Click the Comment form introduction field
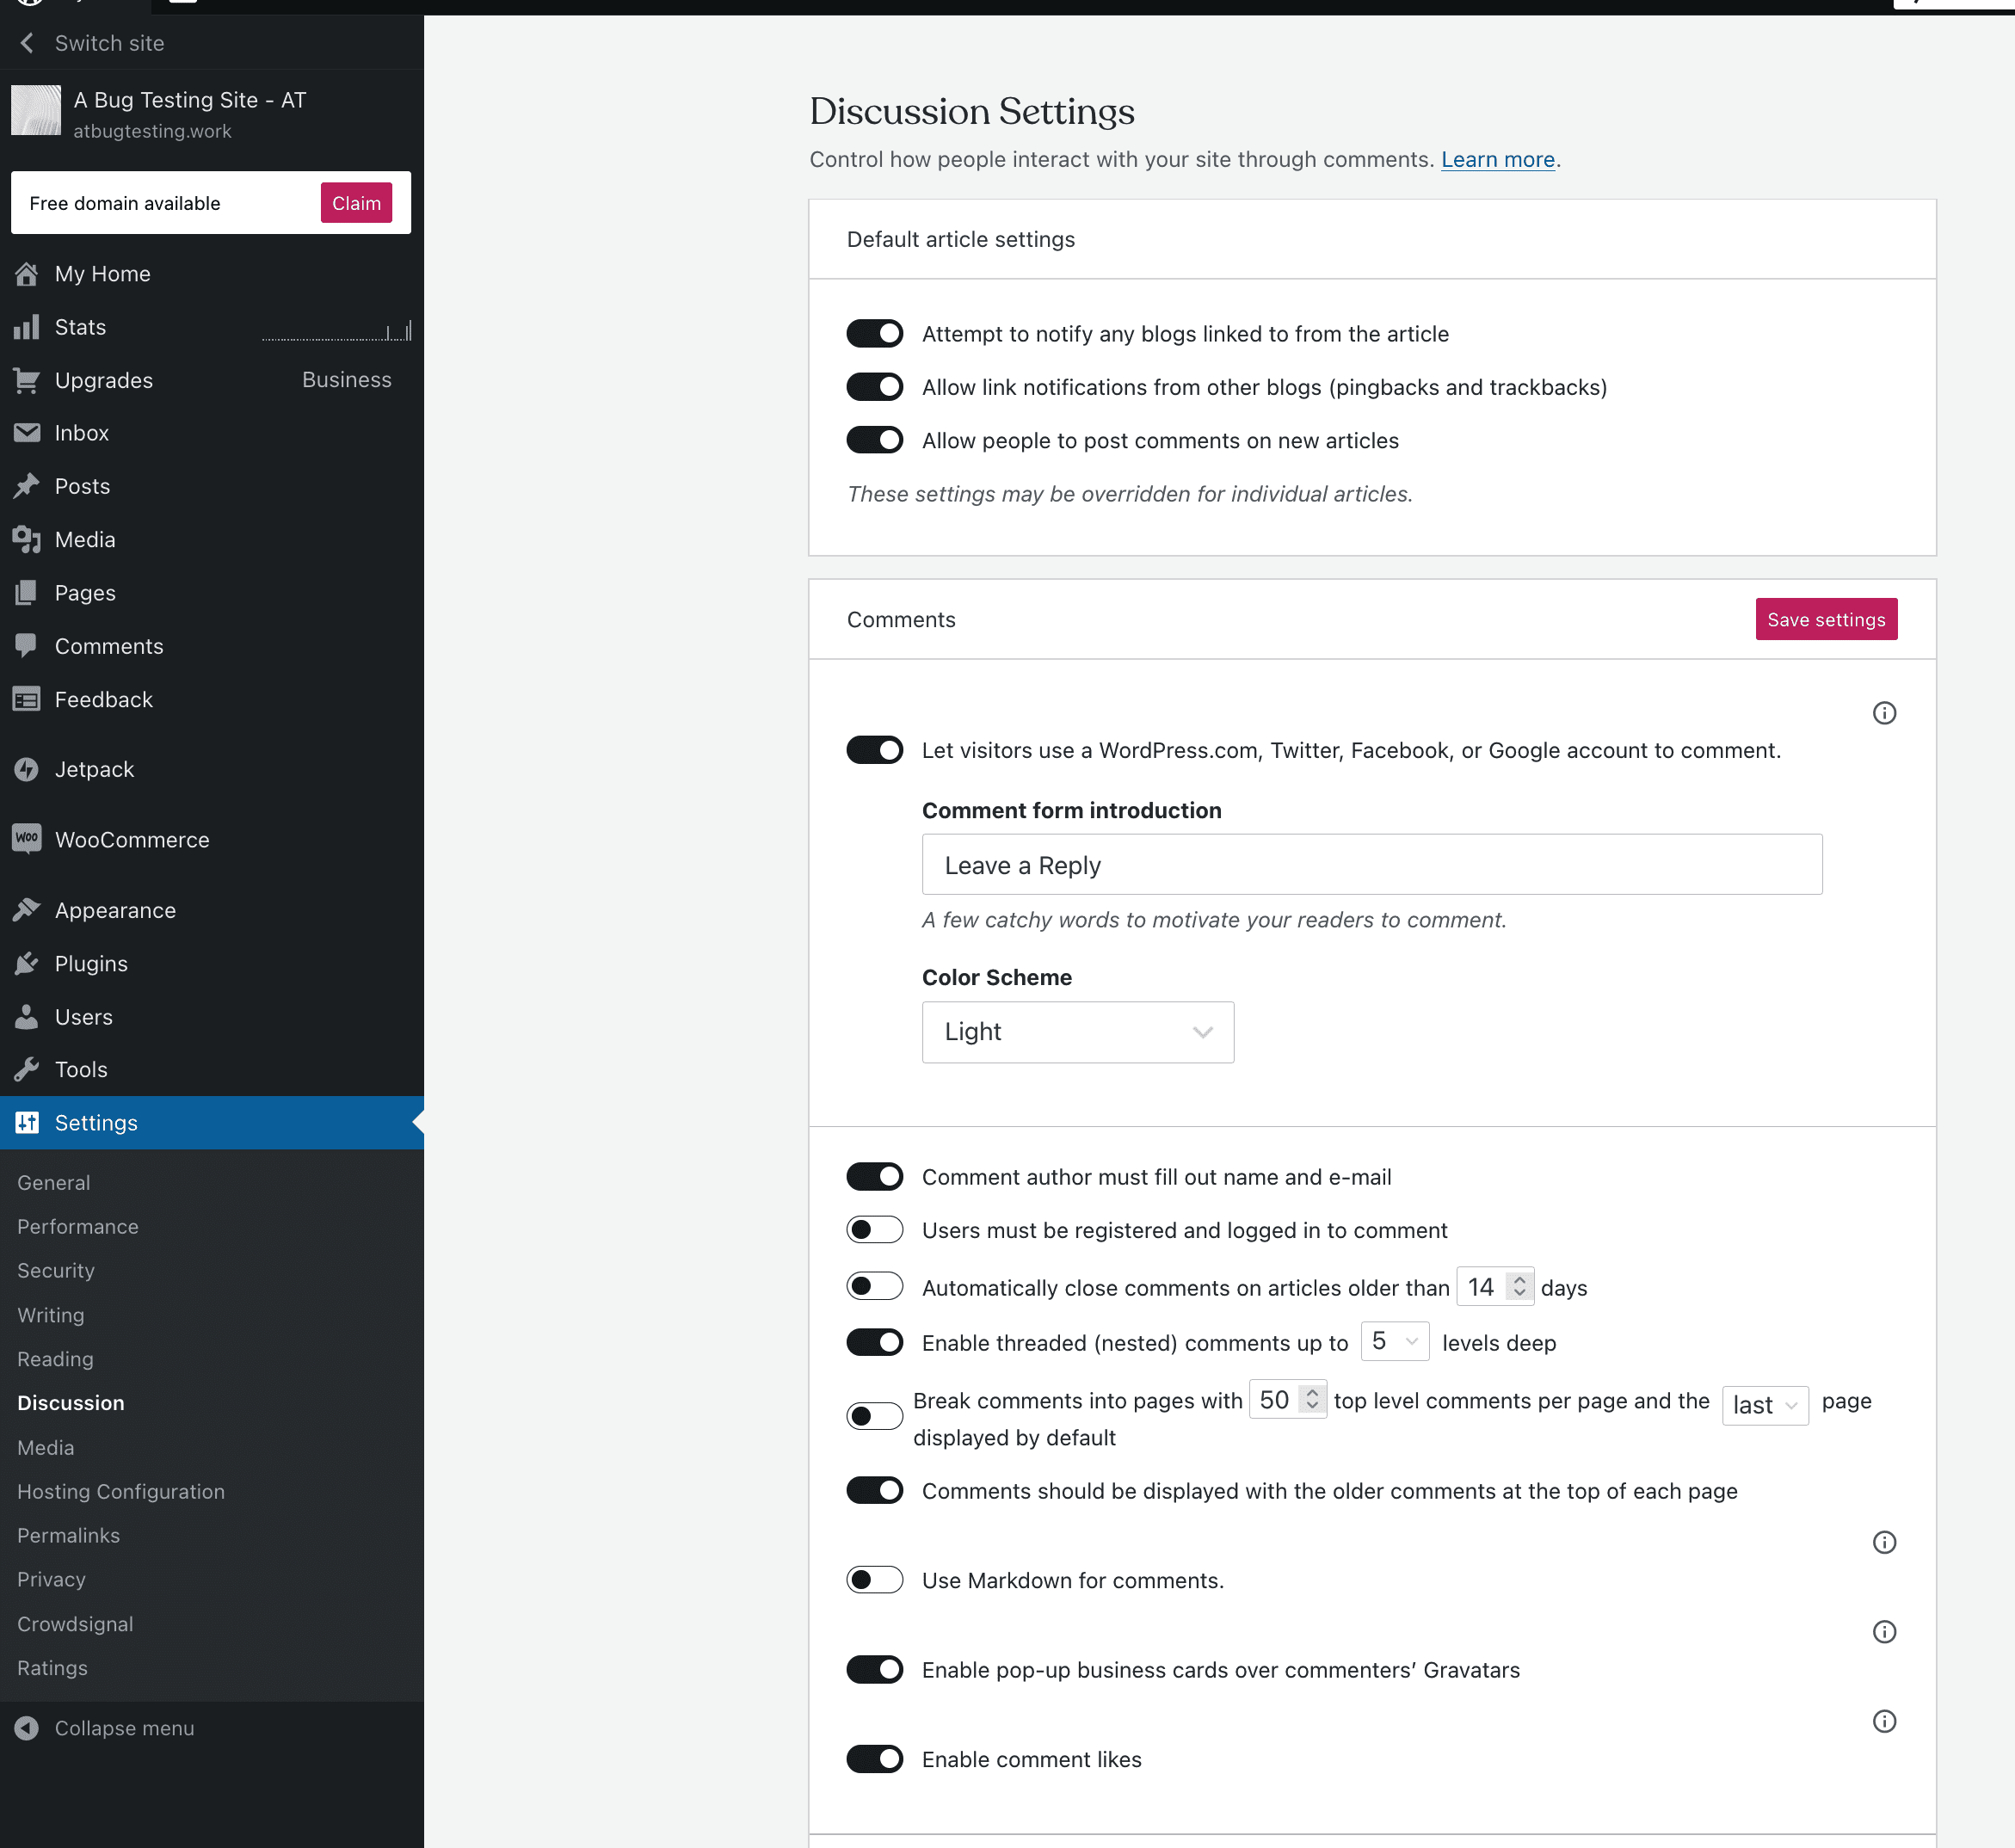The width and height of the screenshot is (2015, 1848). [1371, 865]
